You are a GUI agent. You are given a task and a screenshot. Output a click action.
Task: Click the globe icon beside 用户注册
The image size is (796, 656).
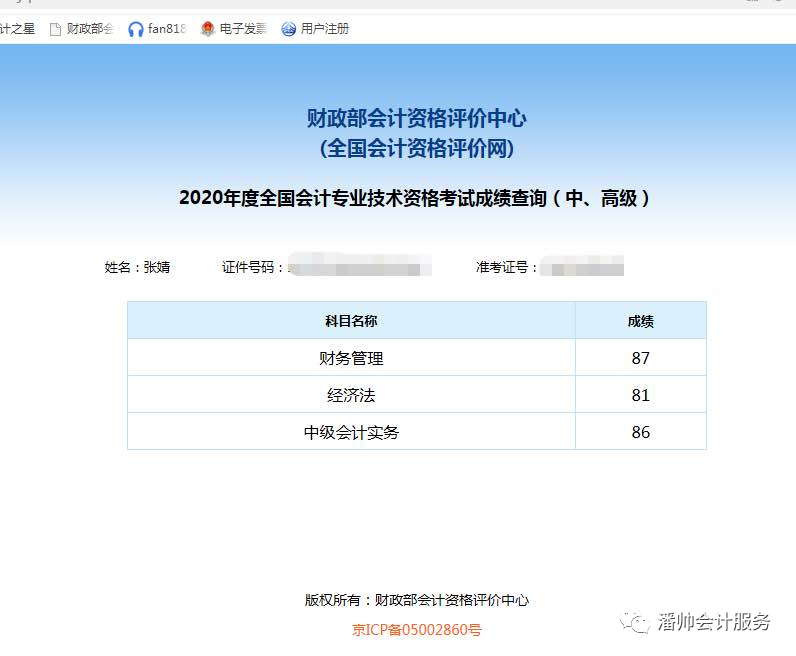click(288, 29)
